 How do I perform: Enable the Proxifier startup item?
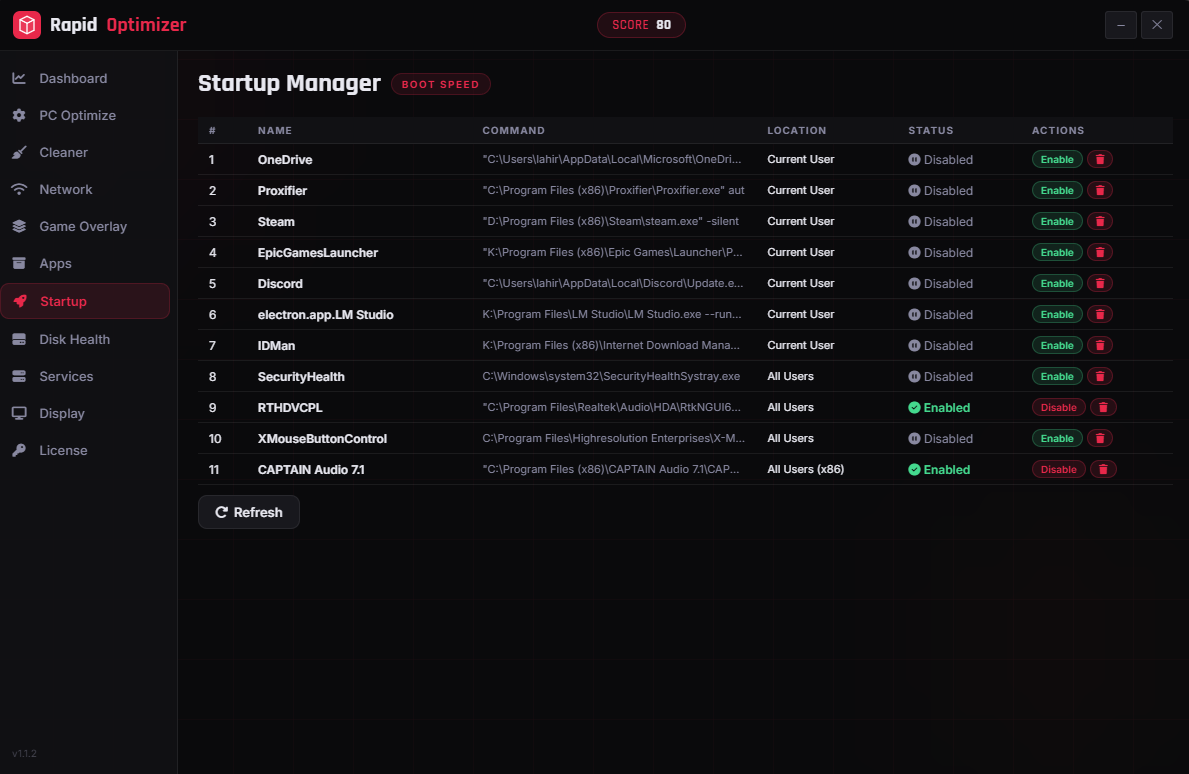(1057, 190)
